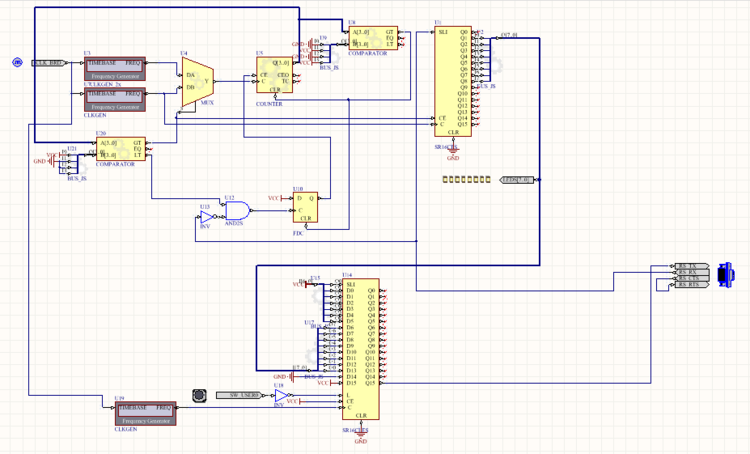The width and height of the screenshot is (750, 454).
Task: Select the U20 COMPARATOR component
Action: pos(120,149)
